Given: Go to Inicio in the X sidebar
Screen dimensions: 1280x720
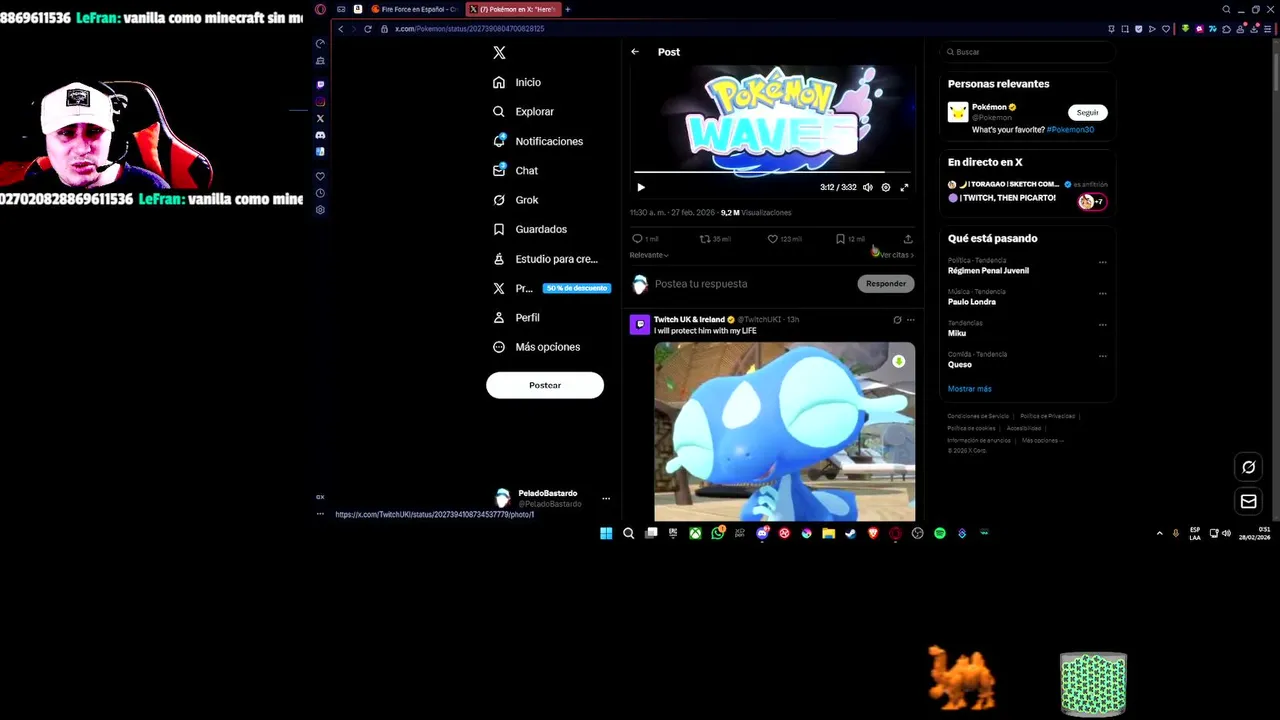Looking at the screenshot, I should pyautogui.click(x=517, y=82).
